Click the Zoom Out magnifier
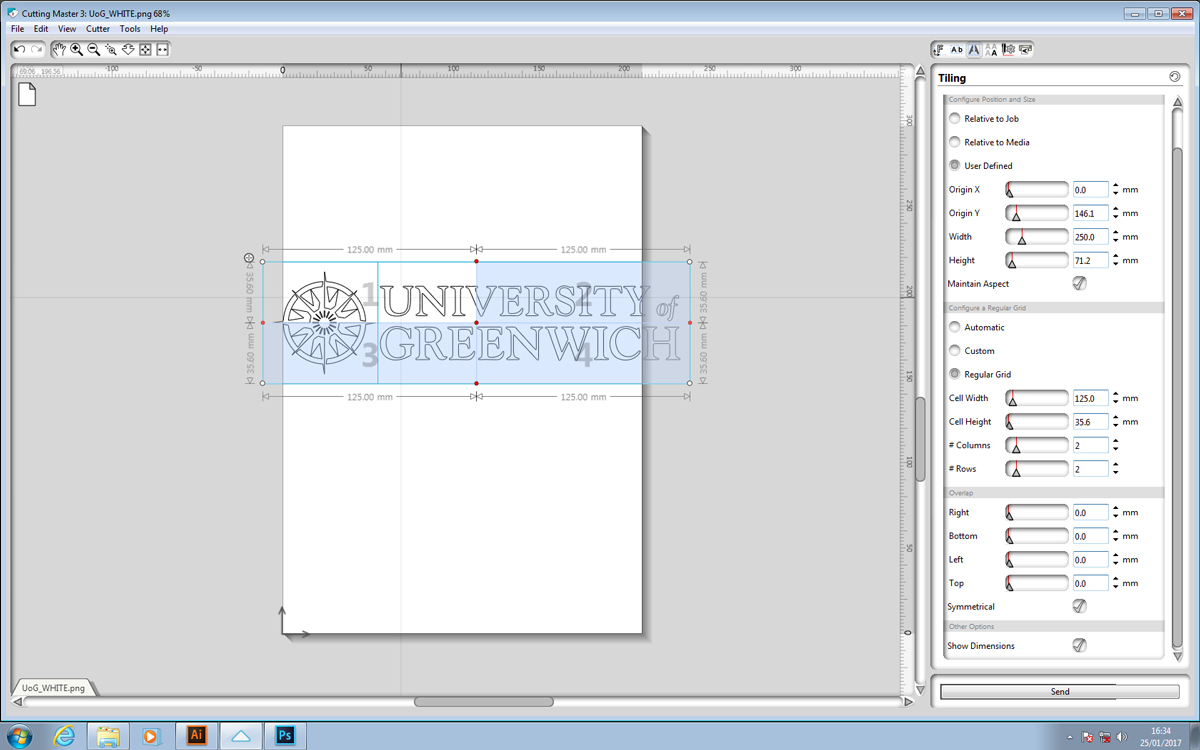 (x=93, y=49)
